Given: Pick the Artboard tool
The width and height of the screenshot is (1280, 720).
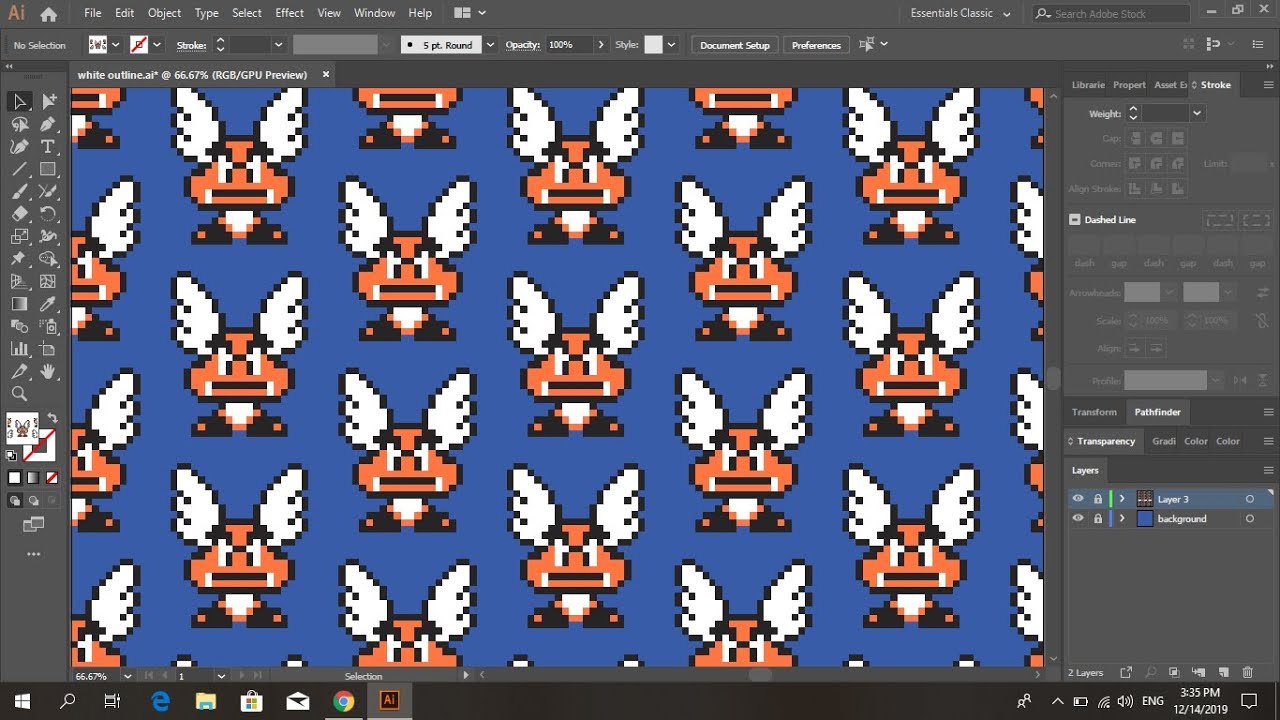Looking at the screenshot, I should 48,349.
